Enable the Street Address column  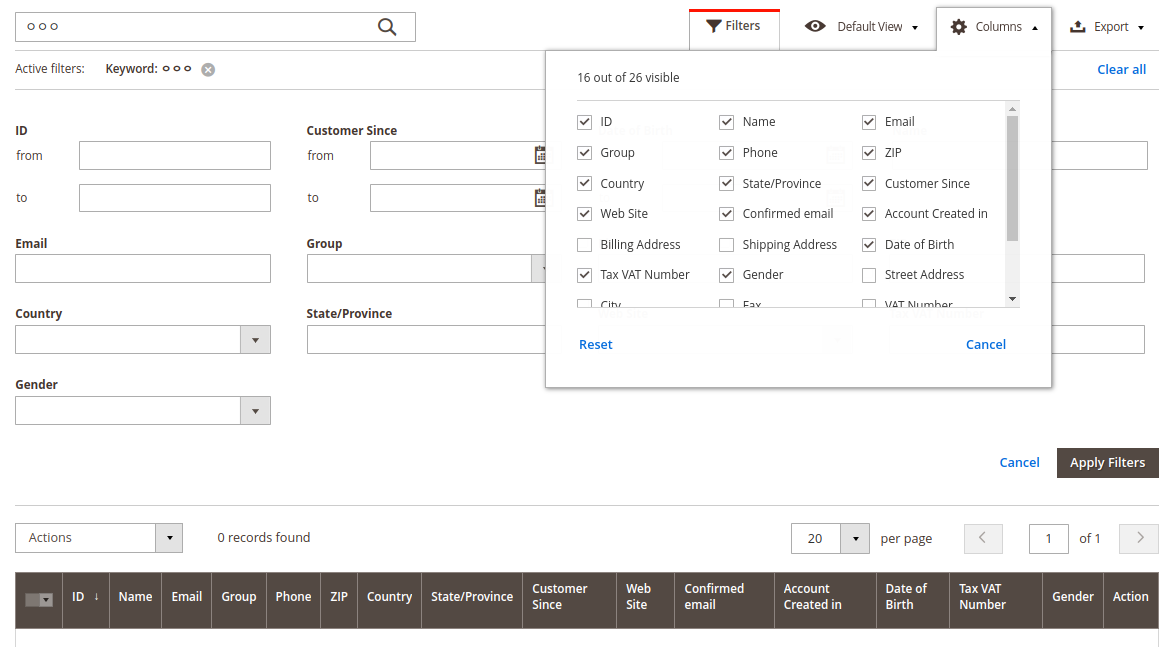[869, 275]
